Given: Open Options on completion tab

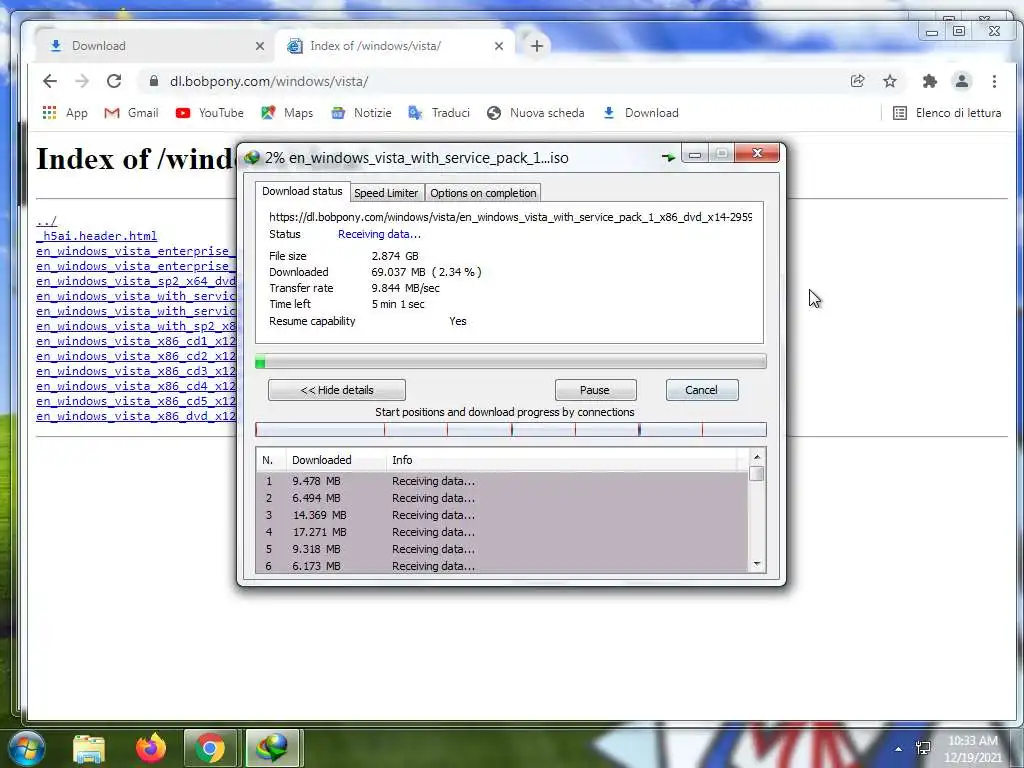Looking at the screenshot, I should point(483,193).
